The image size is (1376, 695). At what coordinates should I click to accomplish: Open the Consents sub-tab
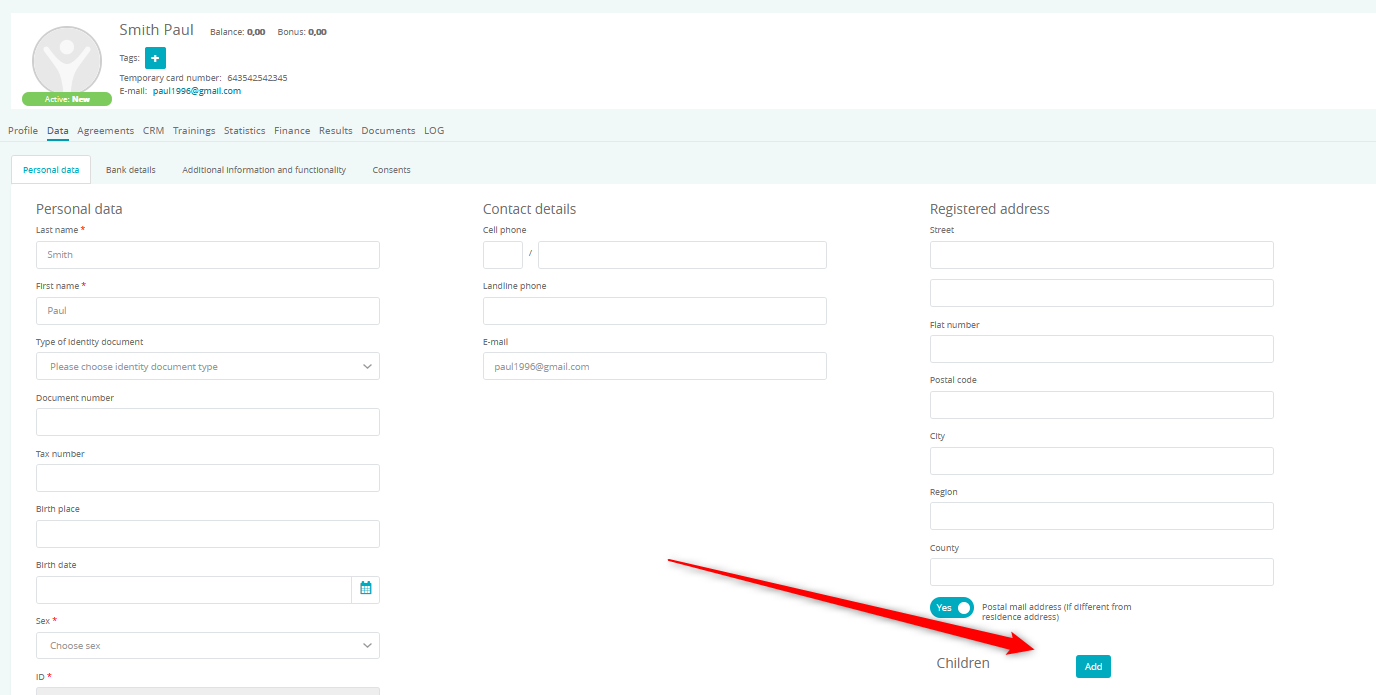click(392, 170)
